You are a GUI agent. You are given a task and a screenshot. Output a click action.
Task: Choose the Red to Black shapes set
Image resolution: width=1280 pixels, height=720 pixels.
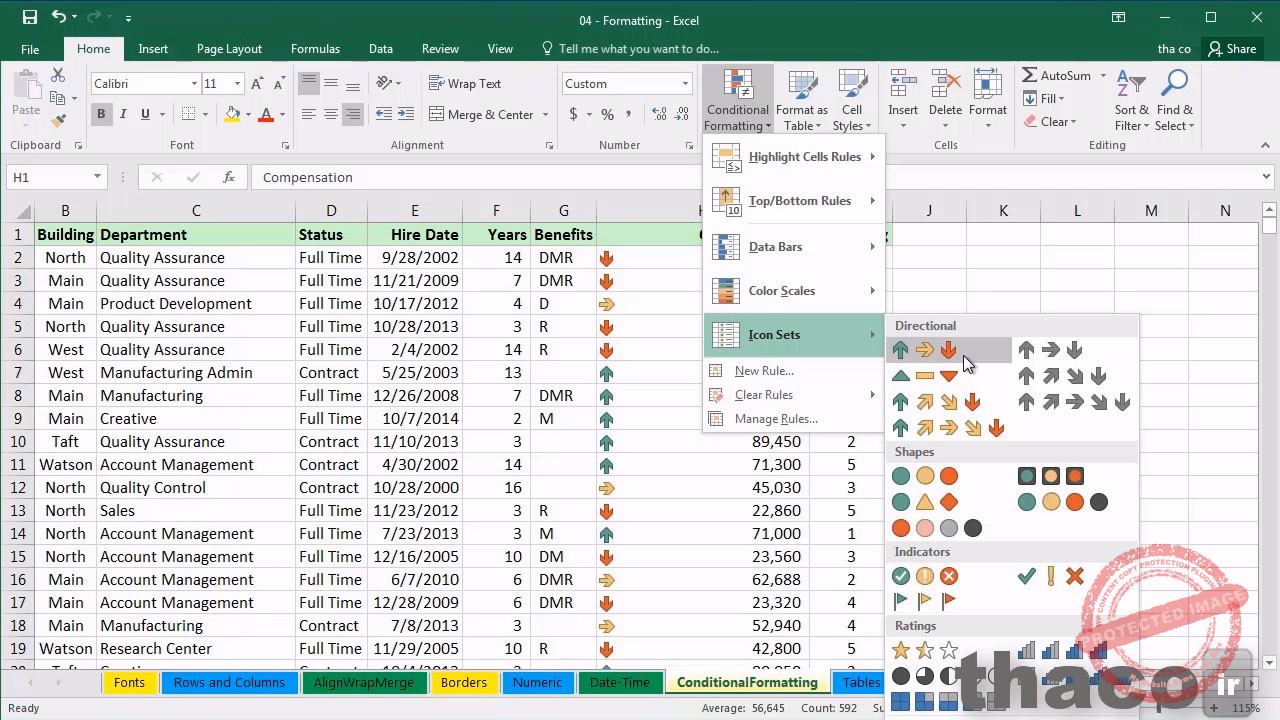(x=937, y=528)
